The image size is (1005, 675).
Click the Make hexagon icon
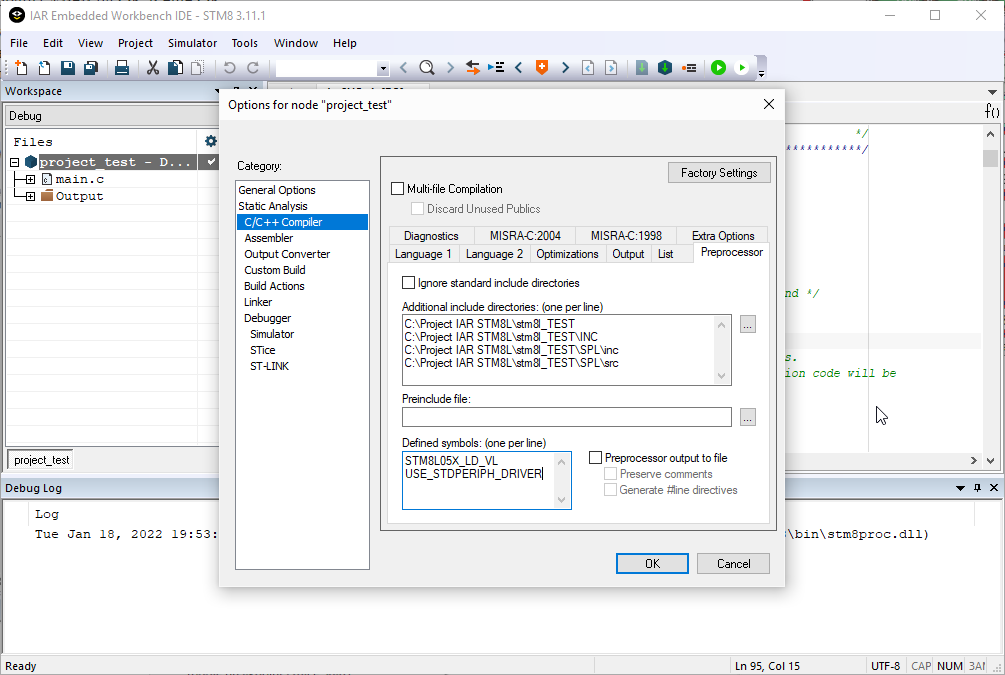665,67
